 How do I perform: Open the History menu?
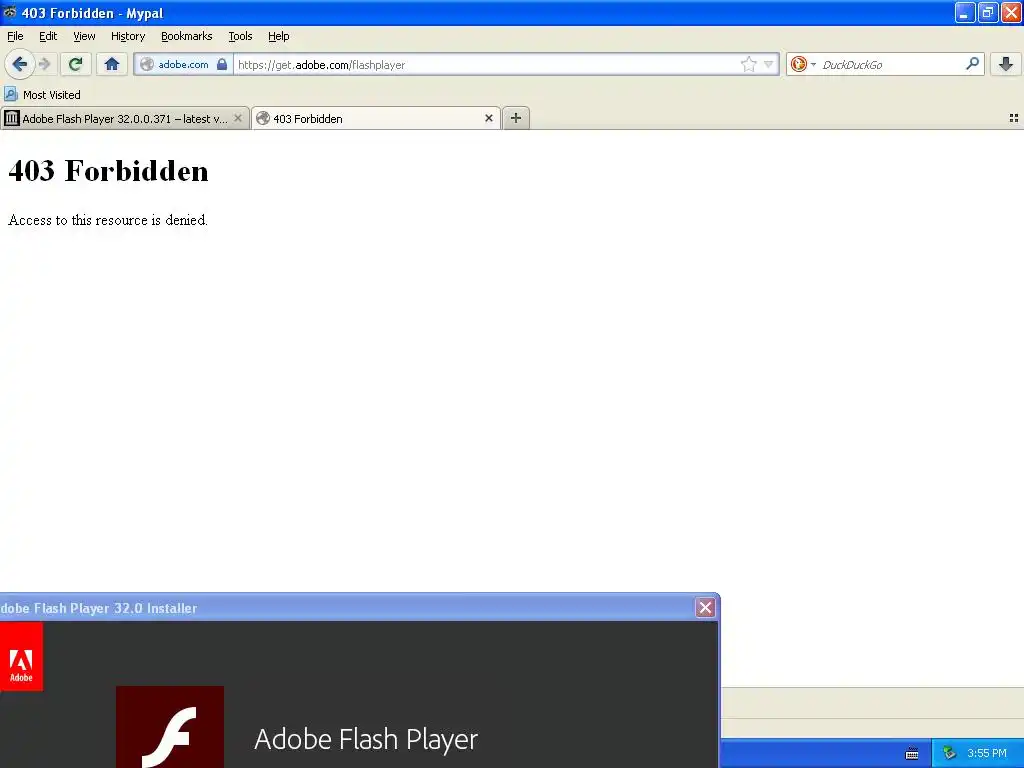[128, 36]
